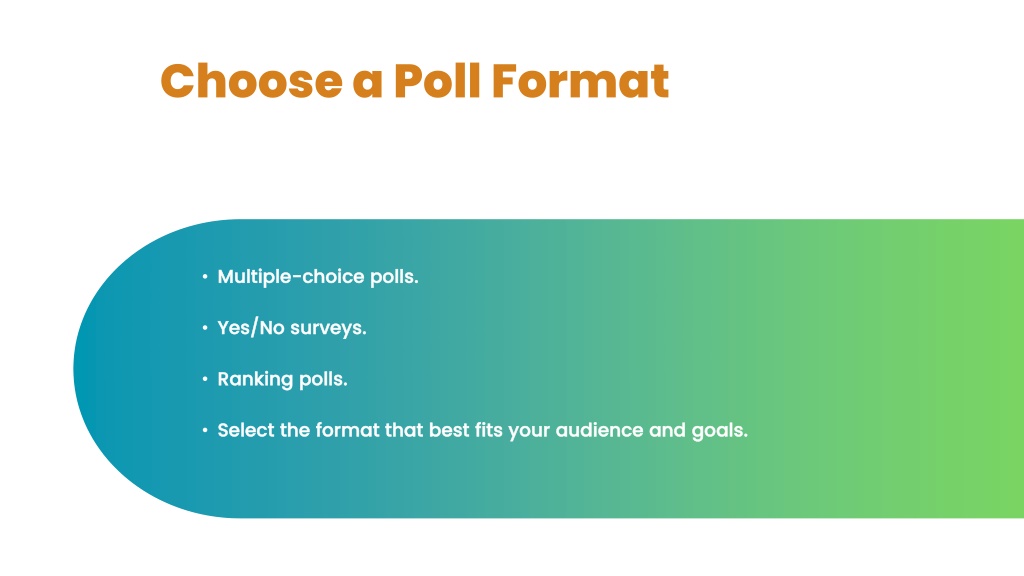Click the word "Multiple-choice" in the first bullet
The image size is (1024, 576).
click(291, 277)
